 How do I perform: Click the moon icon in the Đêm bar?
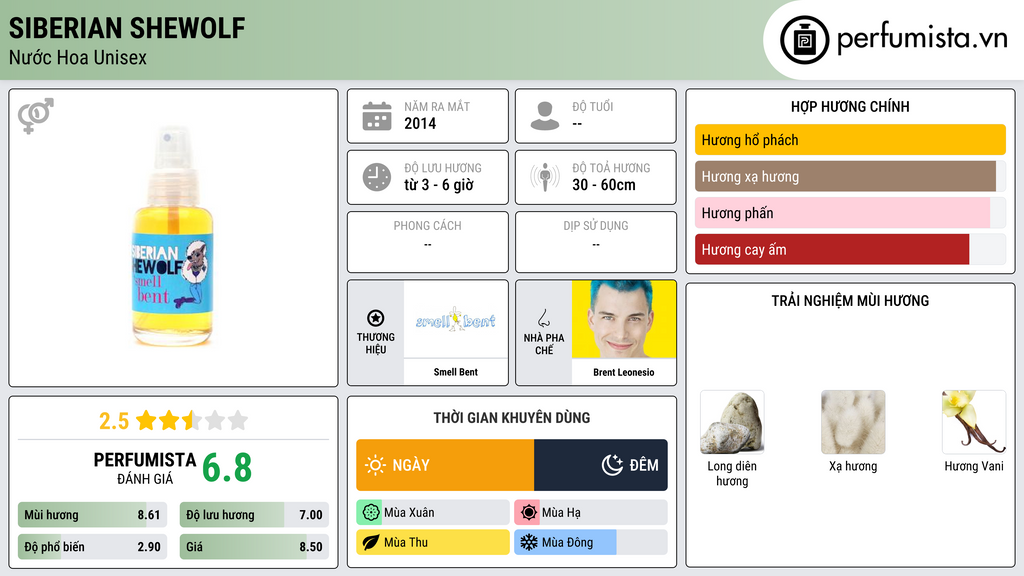pos(612,465)
